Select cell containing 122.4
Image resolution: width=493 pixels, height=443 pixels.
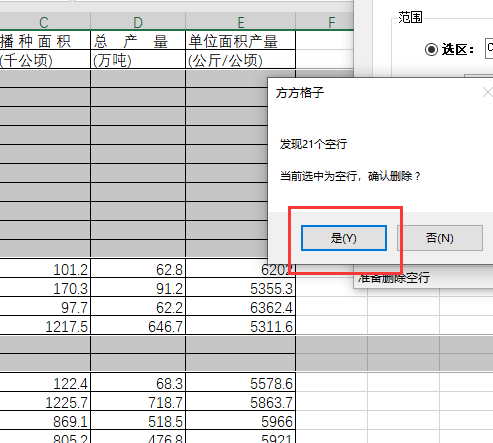45,383
